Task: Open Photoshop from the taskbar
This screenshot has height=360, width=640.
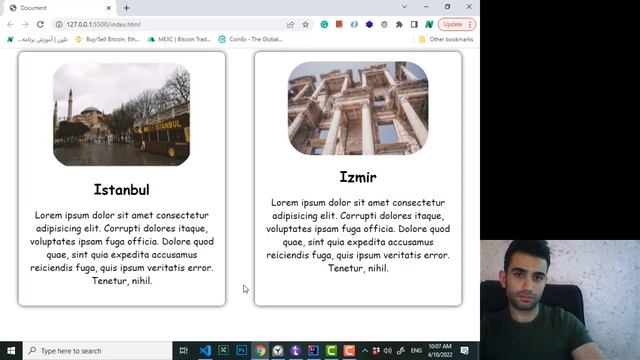Action: (242, 351)
